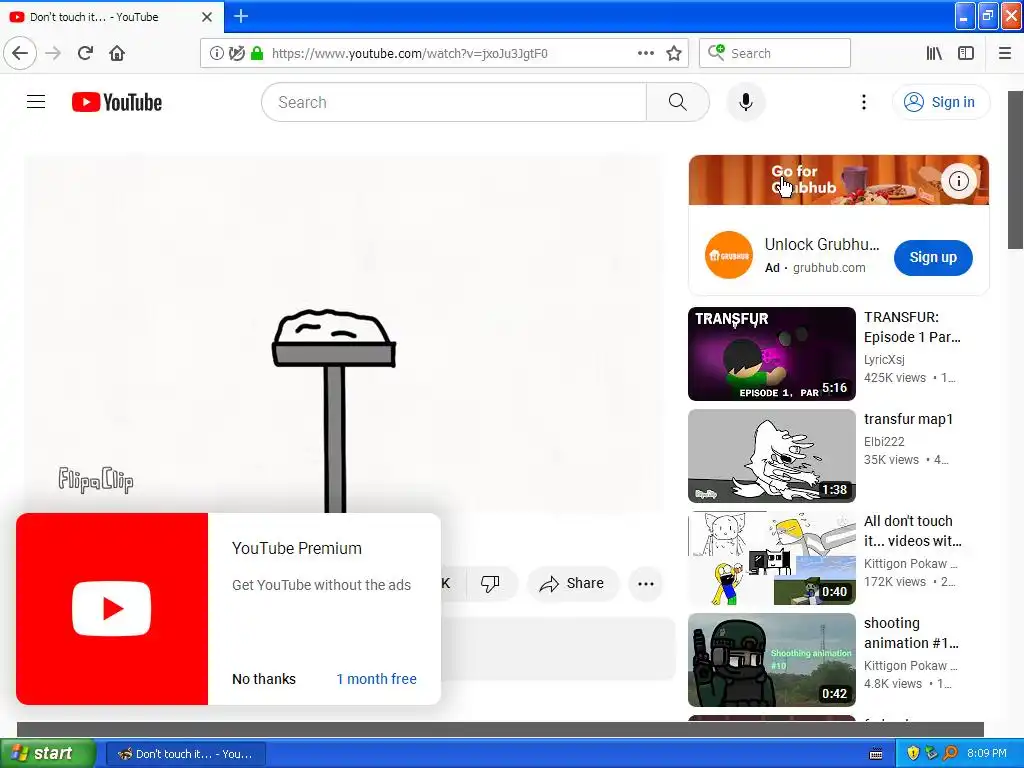Click the 8:09 PM clock
The image size is (1024, 768).
click(986, 754)
